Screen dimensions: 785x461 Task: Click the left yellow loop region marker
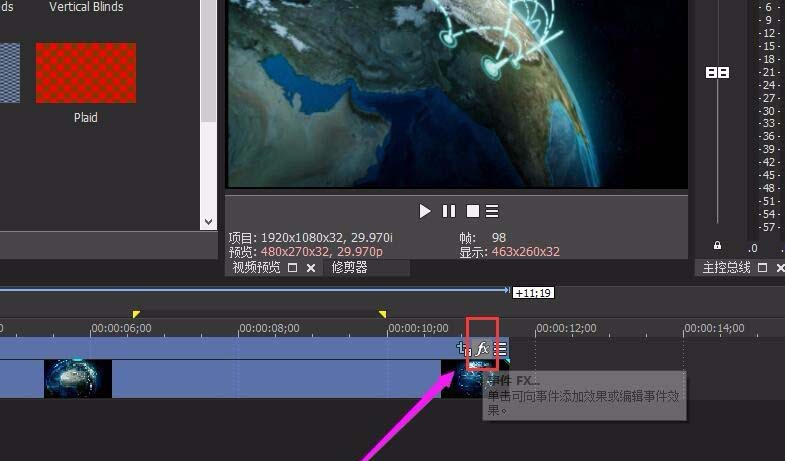tap(136, 314)
